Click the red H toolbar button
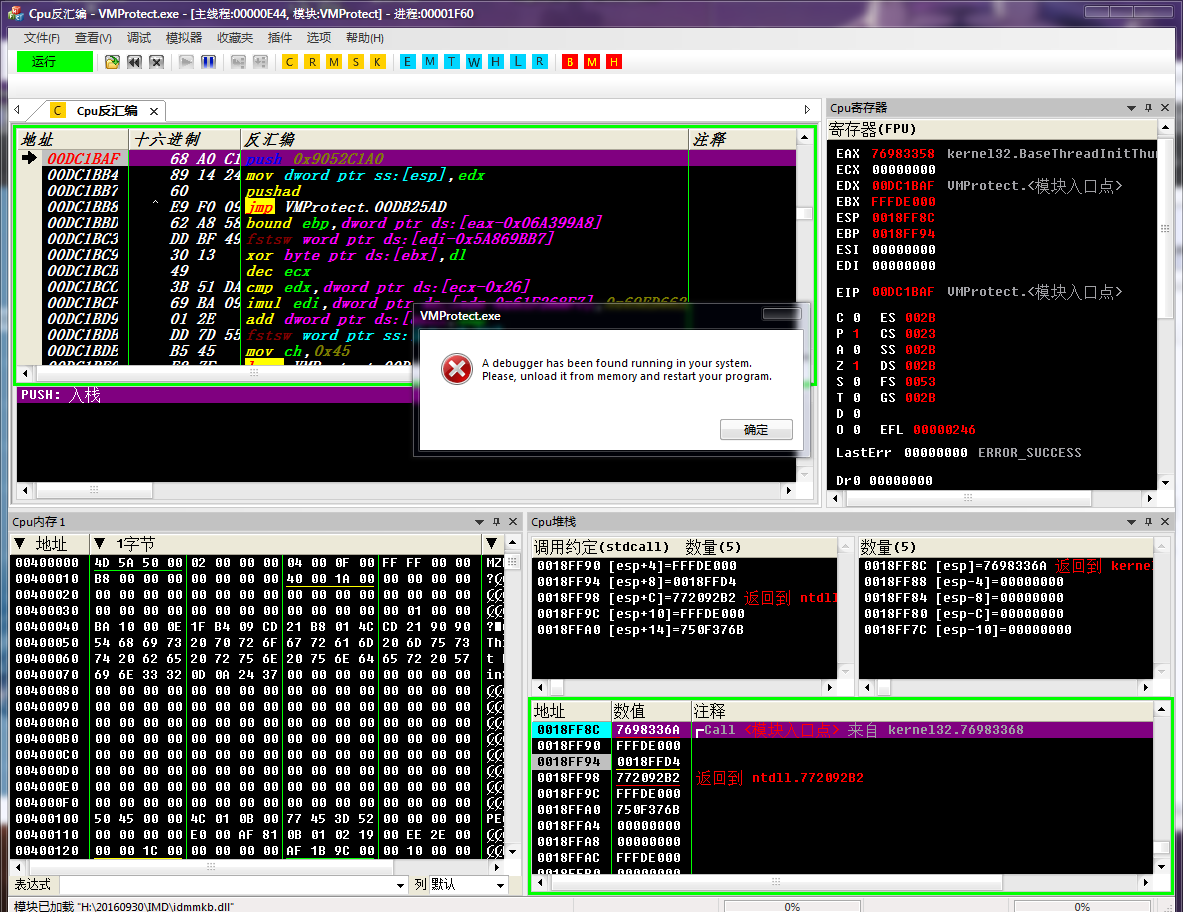 click(614, 62)
